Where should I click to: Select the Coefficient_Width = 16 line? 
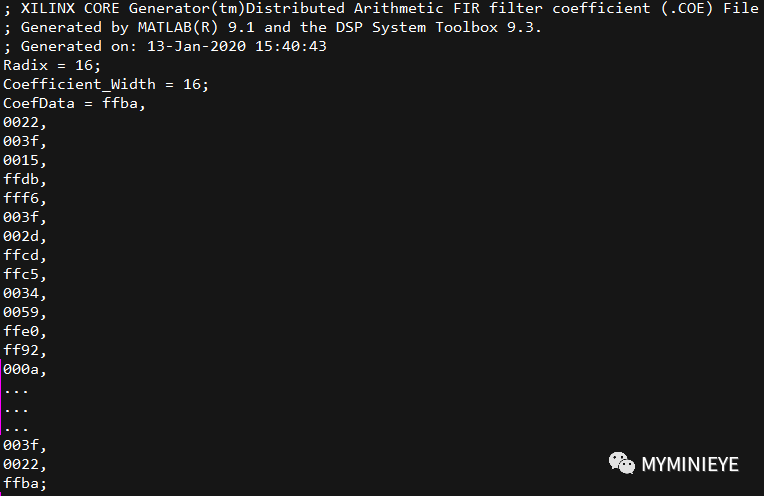click(106, 84)
